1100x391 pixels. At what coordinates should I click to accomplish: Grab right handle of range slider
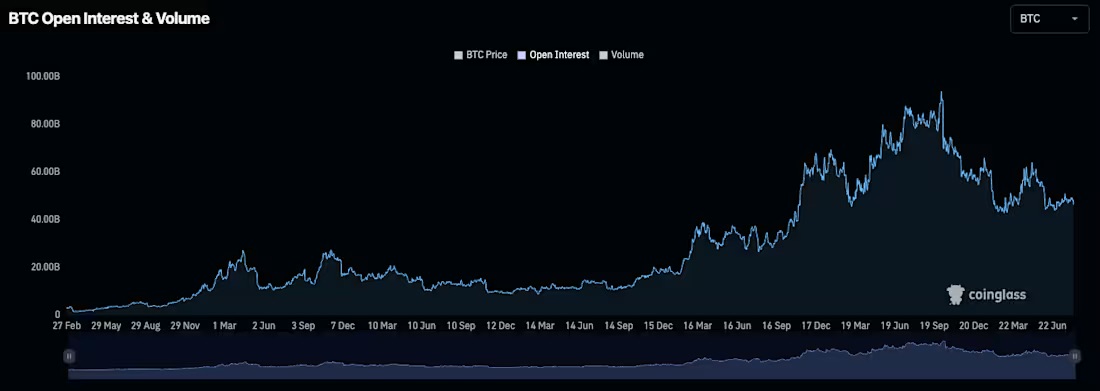coord(1075,356)
